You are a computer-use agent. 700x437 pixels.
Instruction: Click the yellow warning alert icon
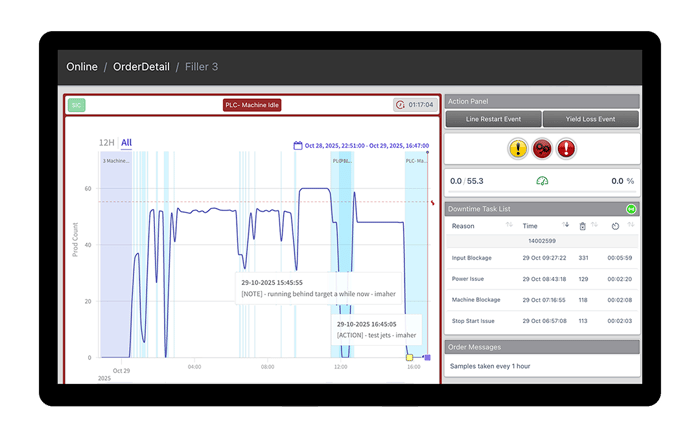coord(517,148)
